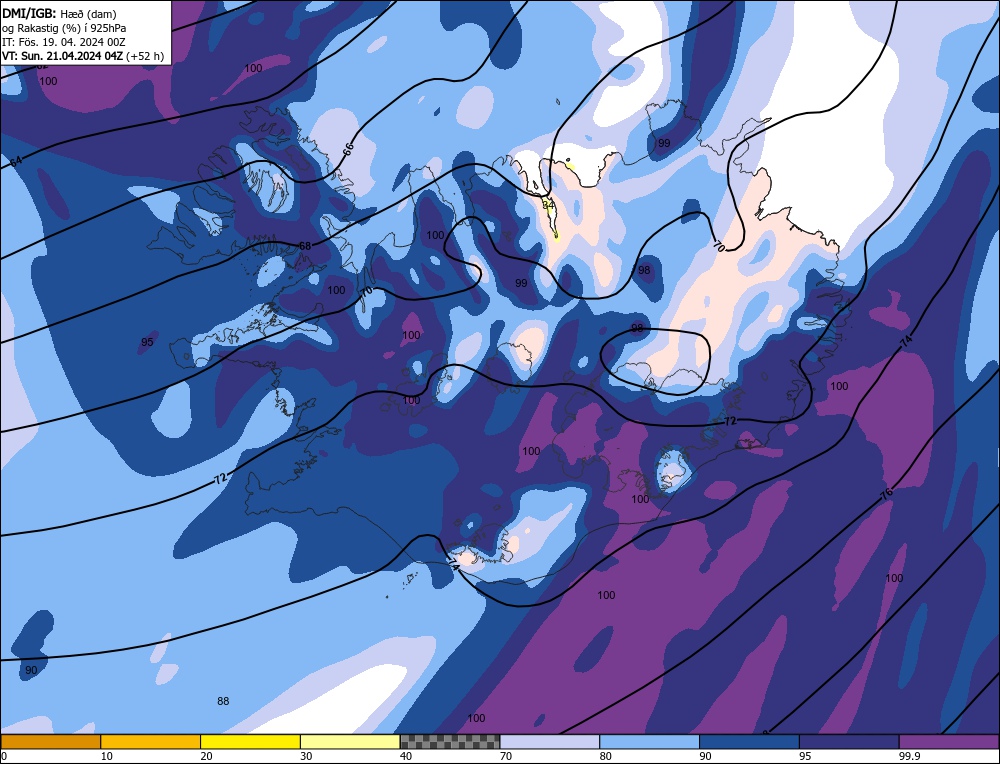Click the '40' legend scale label
This screenshot has height=764, width=1000.
406,756
